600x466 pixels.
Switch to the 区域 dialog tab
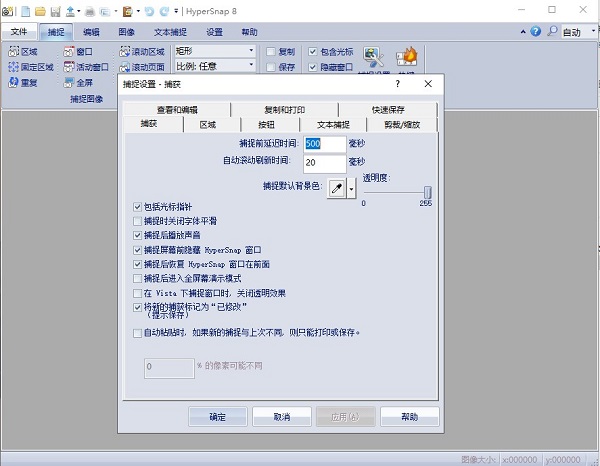pyautogui.click(x=208, y=125)
